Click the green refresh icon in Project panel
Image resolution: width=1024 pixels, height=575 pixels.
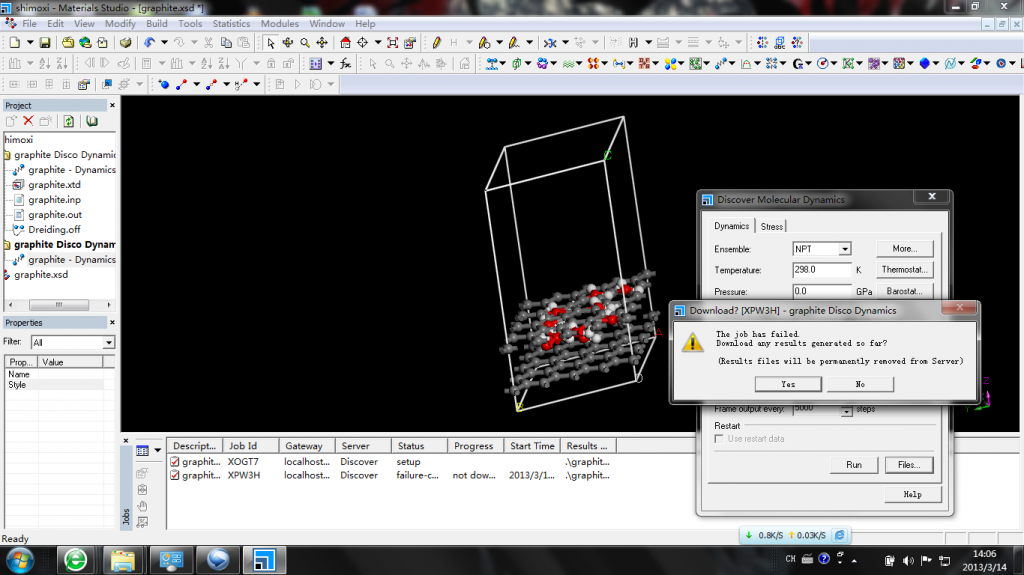[69, 121]
